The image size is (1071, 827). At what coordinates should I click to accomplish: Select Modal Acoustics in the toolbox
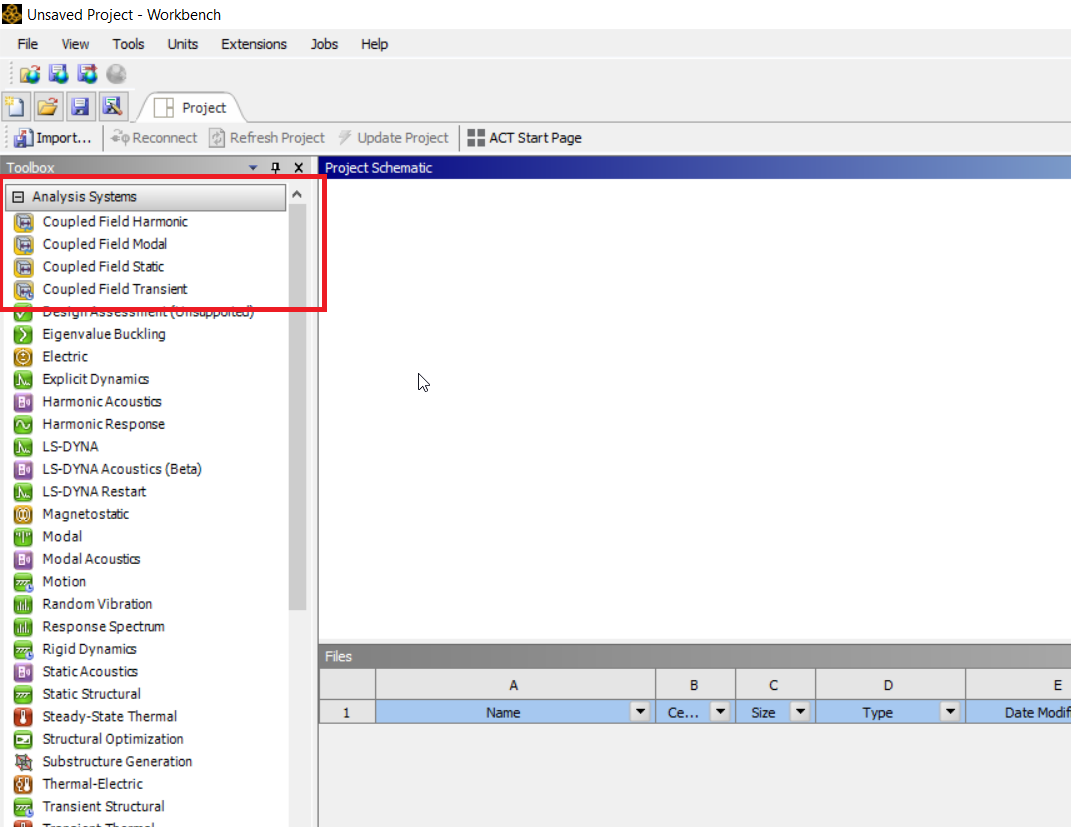click(91, 559)
